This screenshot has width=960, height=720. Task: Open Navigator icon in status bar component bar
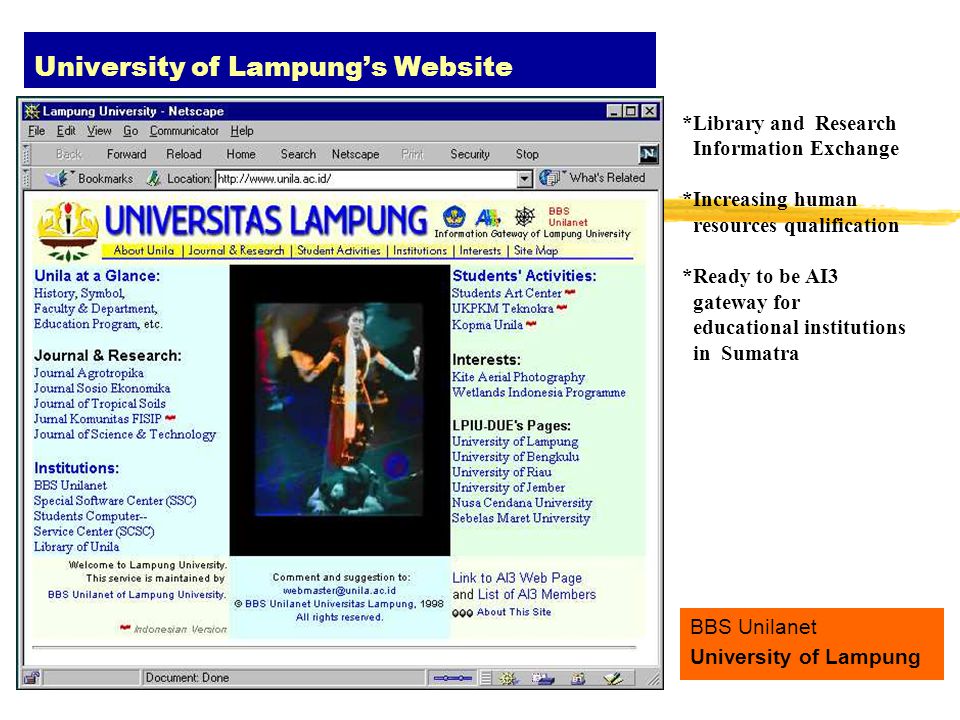tap(508, 678)
